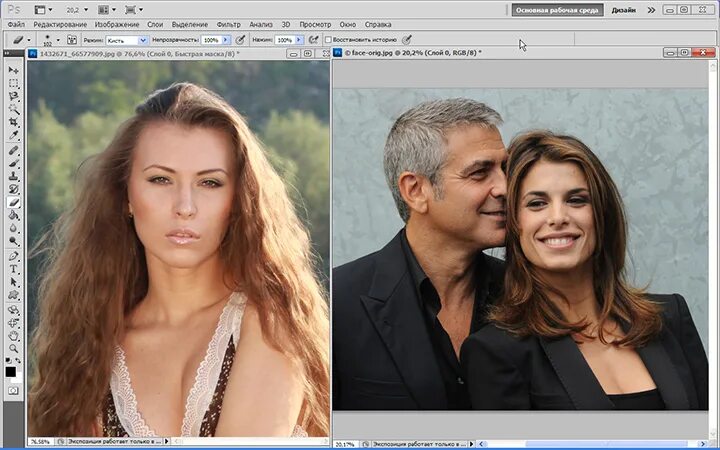
Task: Select the Eraser tool in toolbox
Action: coord(13,202)
